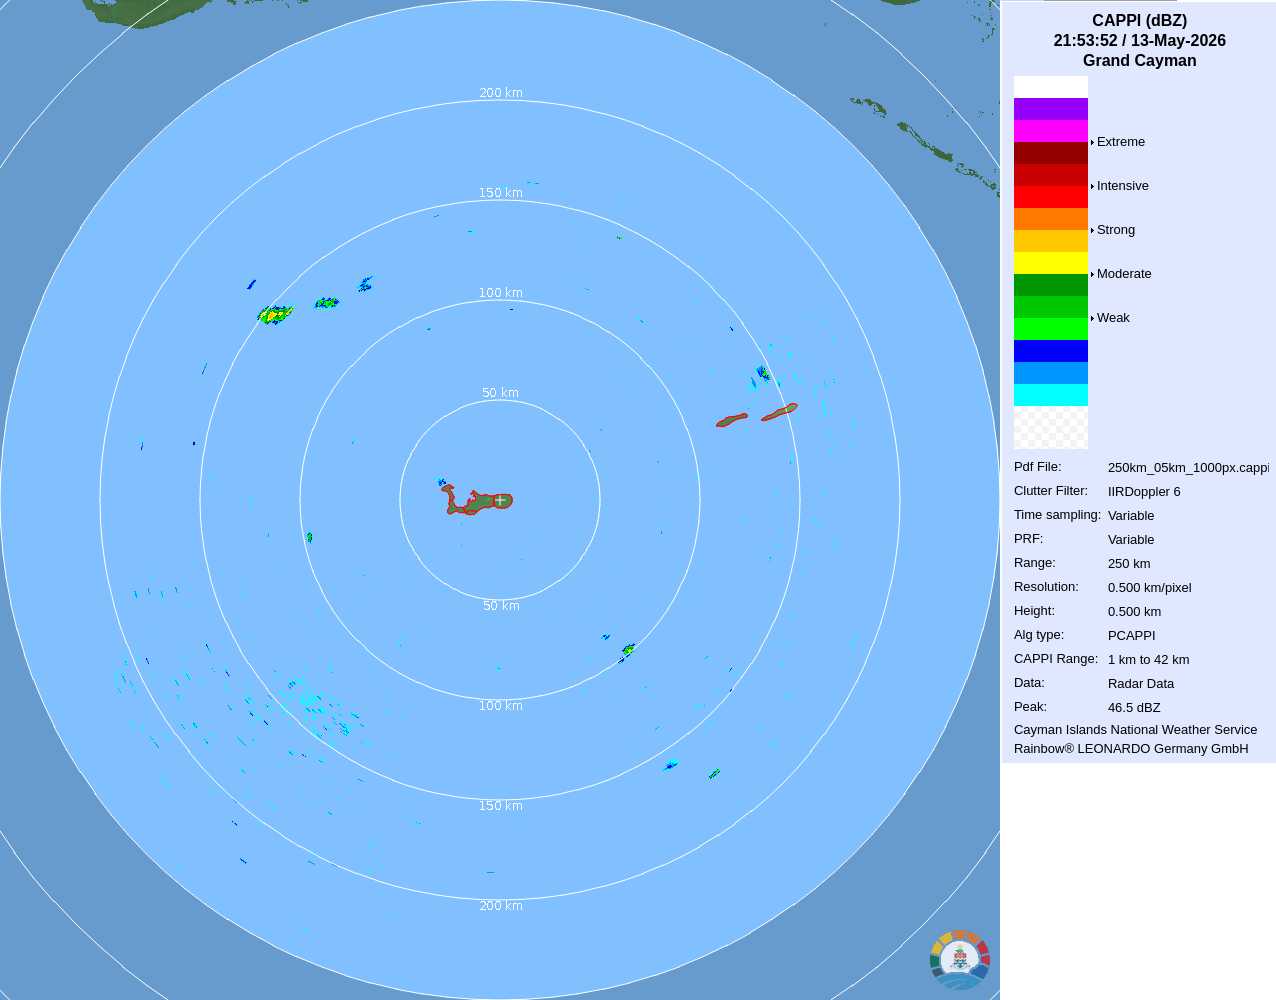Click the Strong intensity legend label

coord(1116,230)
